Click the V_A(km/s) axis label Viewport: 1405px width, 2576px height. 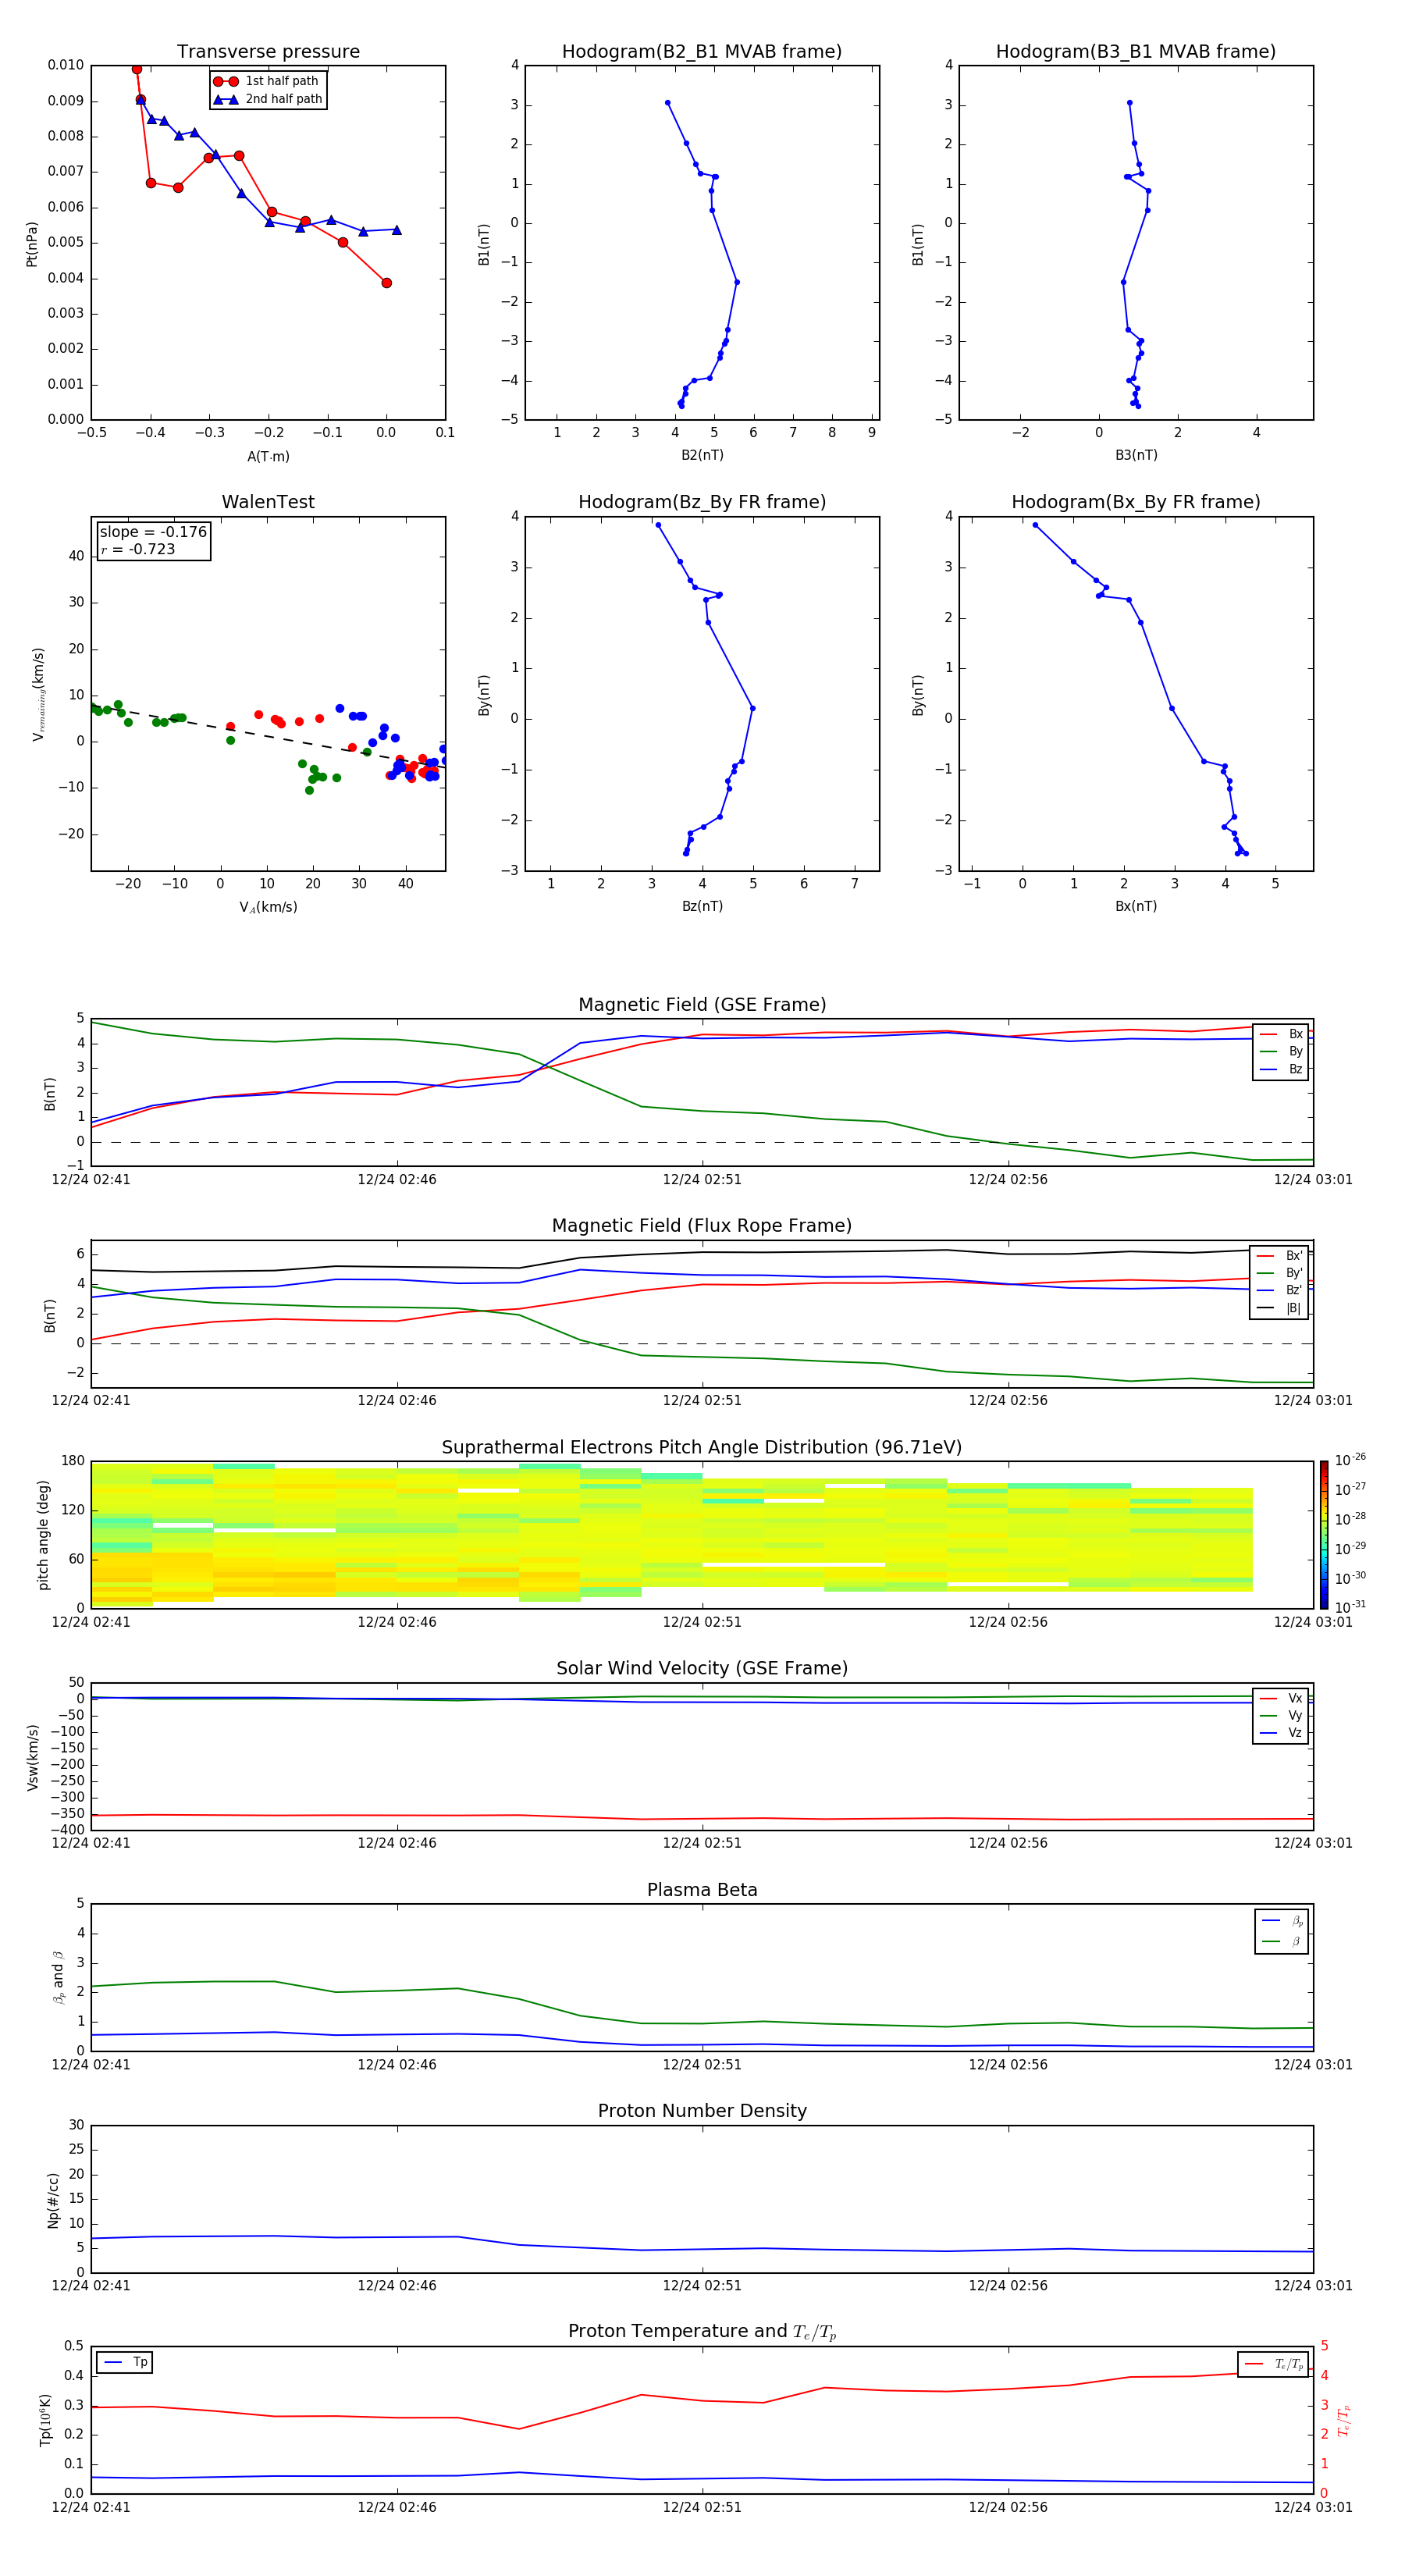coord(268,907)
